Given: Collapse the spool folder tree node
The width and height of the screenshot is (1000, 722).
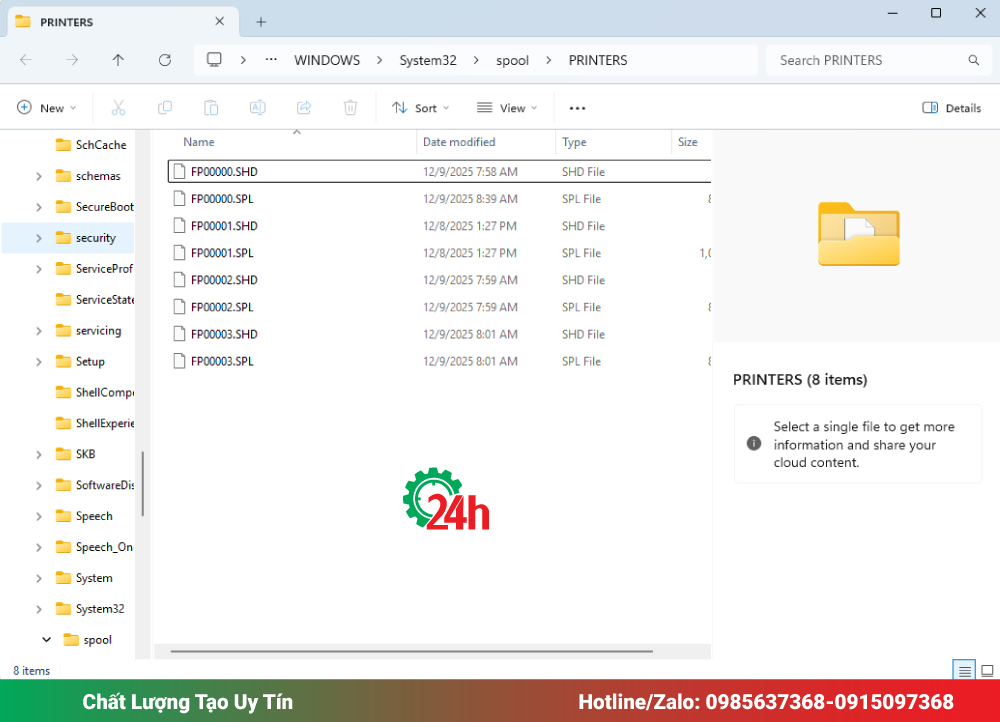Looking at the screenshot, I should [x=47, y=639].
